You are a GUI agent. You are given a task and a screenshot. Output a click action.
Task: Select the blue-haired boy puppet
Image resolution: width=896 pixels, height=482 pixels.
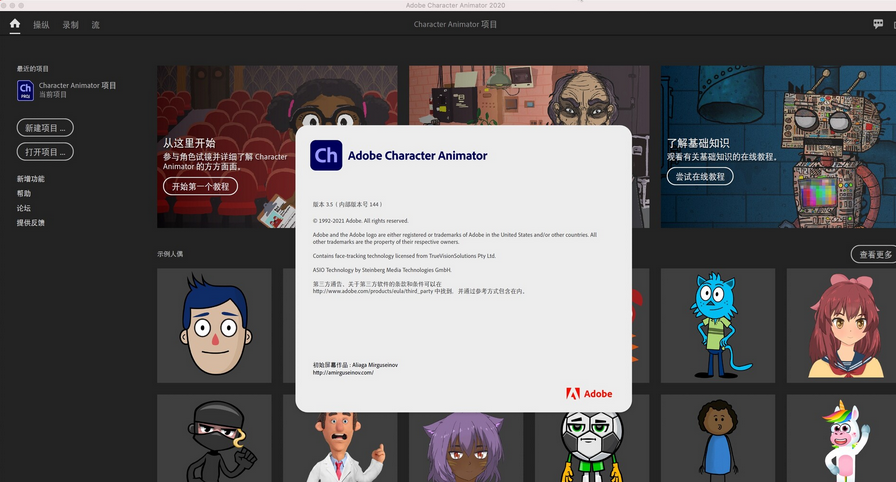[x=214, y=325]
